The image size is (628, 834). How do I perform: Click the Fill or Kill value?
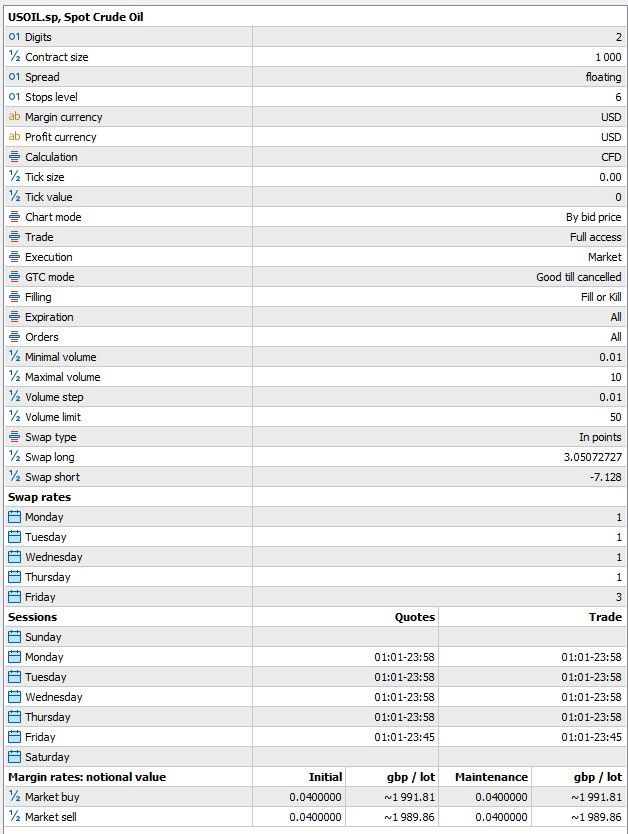pyautogui.click(x=601, y=297)
